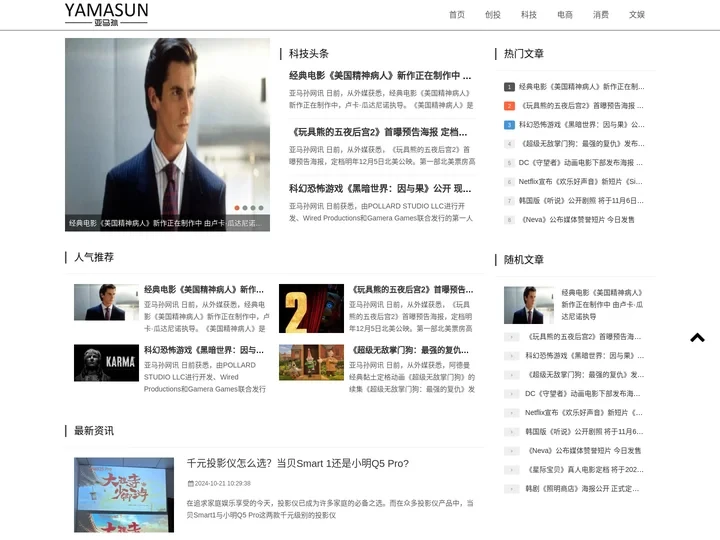Open random article 韩剧《照明商店》海报公开
720x540 pixels.
click(x=582, y=489)
